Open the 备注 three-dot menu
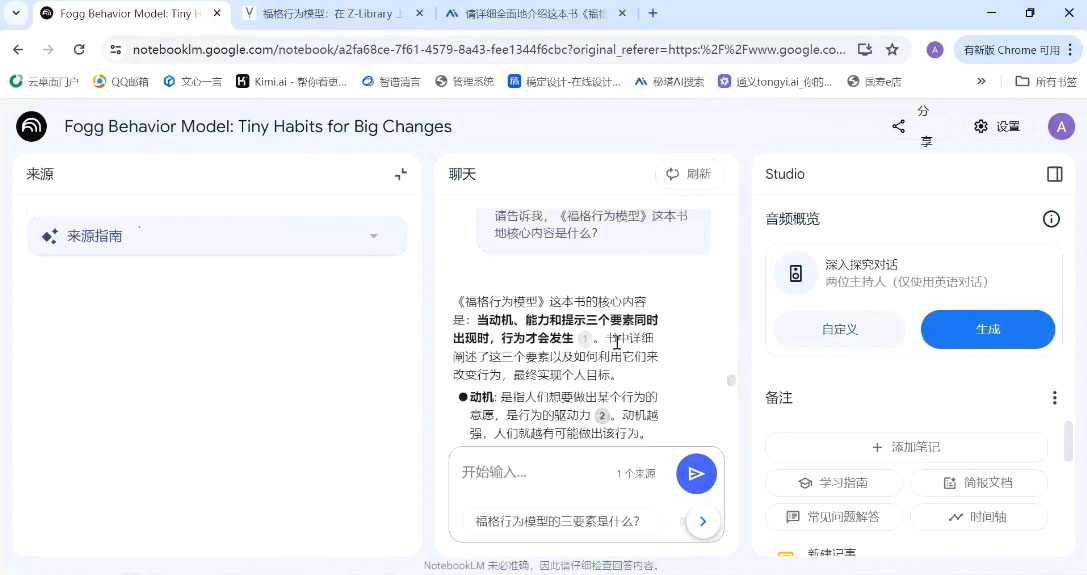Image resolution: width=1087 pixels, height=575 pixels. 1054,398
